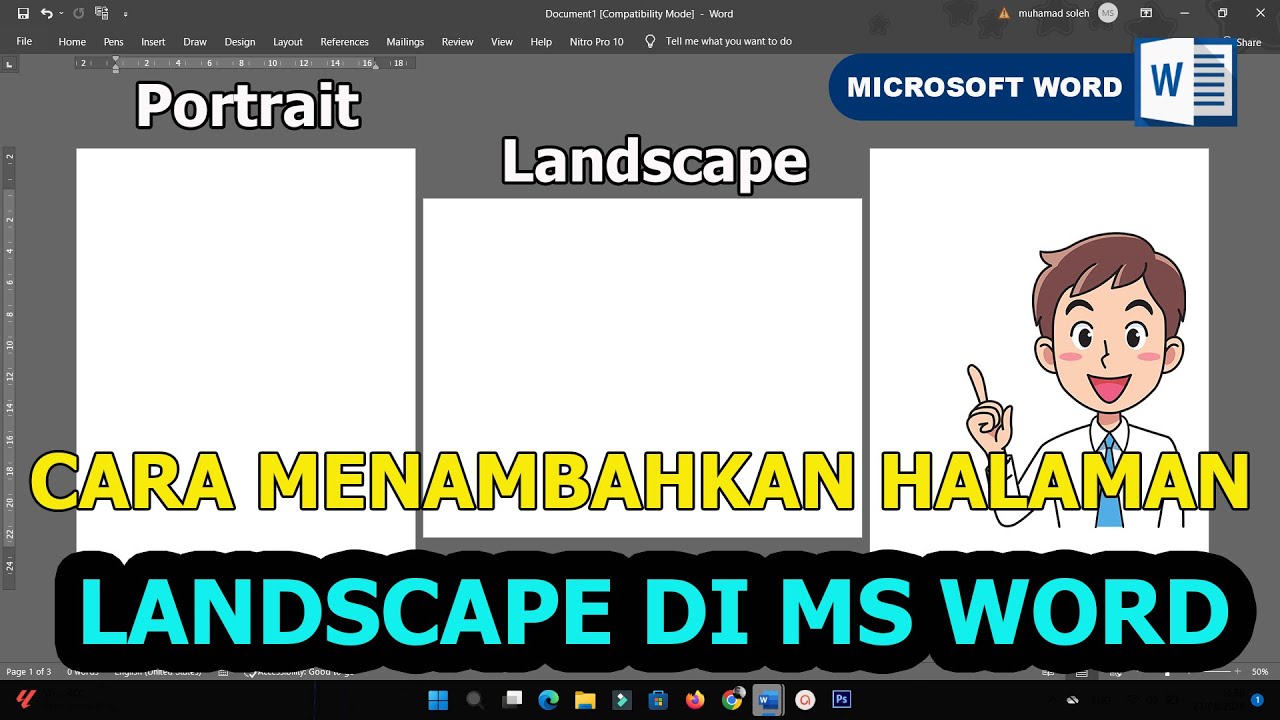Open the Filmora icon in taskbar

pyautogui.click(x=621, y=700)
